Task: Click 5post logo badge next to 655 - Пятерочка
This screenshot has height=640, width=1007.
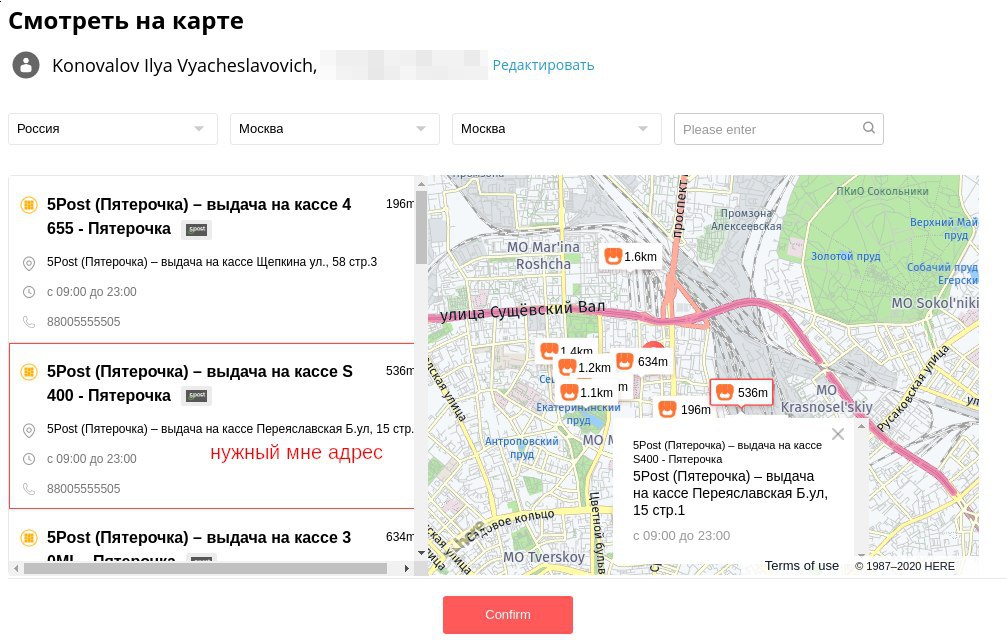Action: pyautogui.click(x=197, y=229)
